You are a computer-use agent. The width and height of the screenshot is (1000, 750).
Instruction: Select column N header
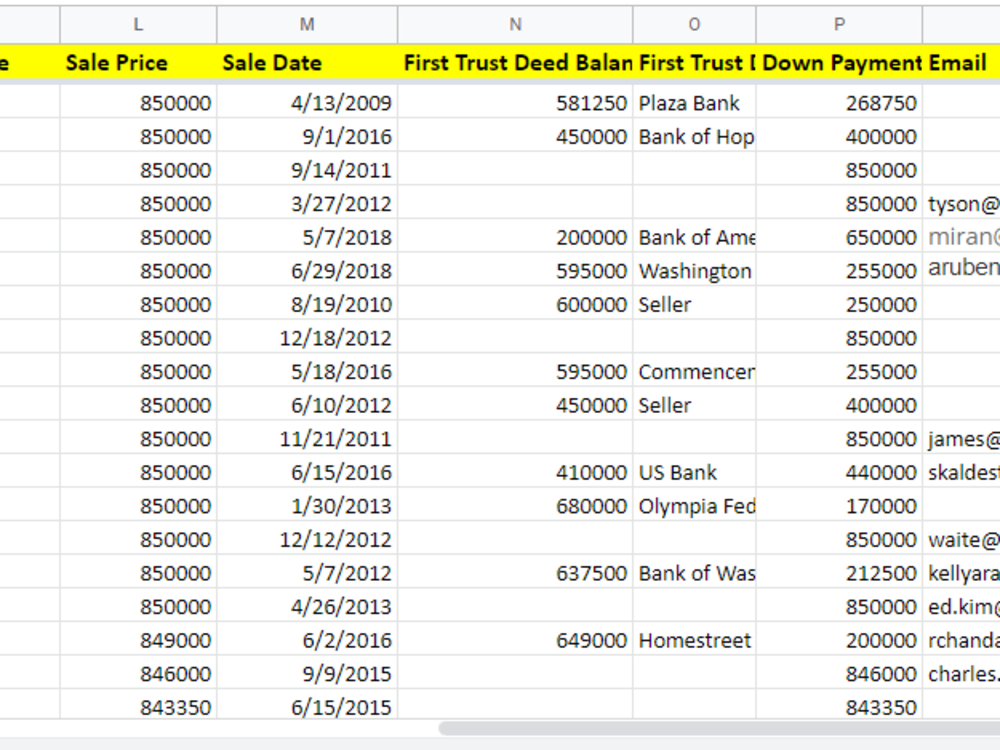coord(515,24)
